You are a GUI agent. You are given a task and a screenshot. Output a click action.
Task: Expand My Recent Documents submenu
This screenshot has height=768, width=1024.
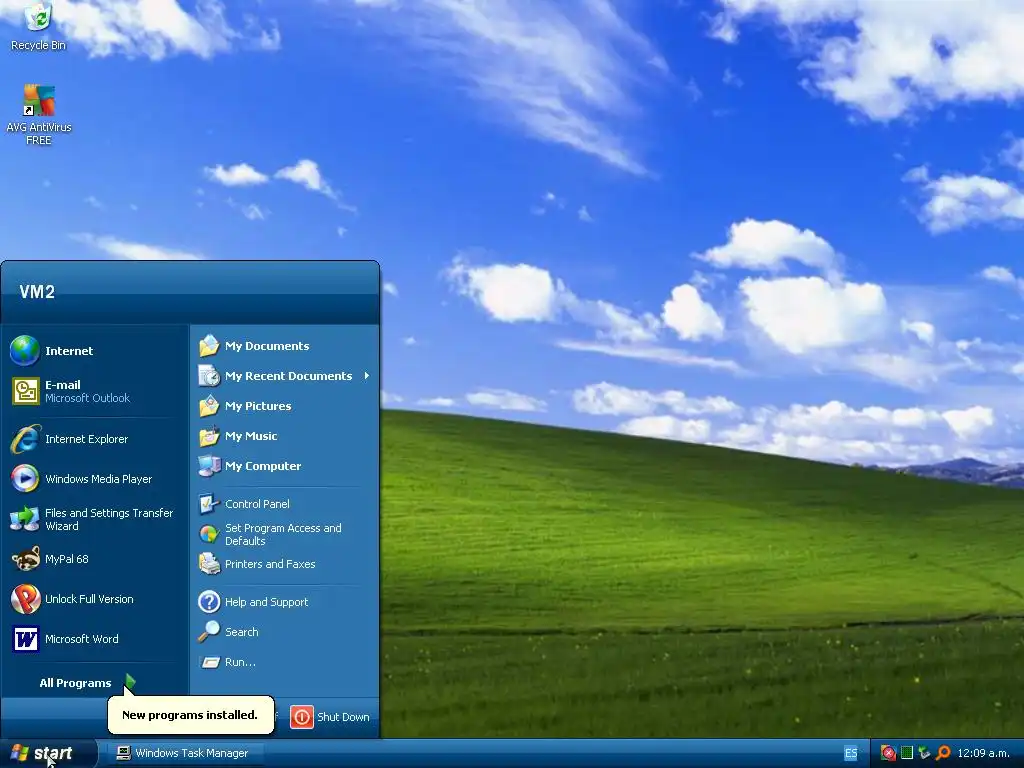[x=284, y=376]
